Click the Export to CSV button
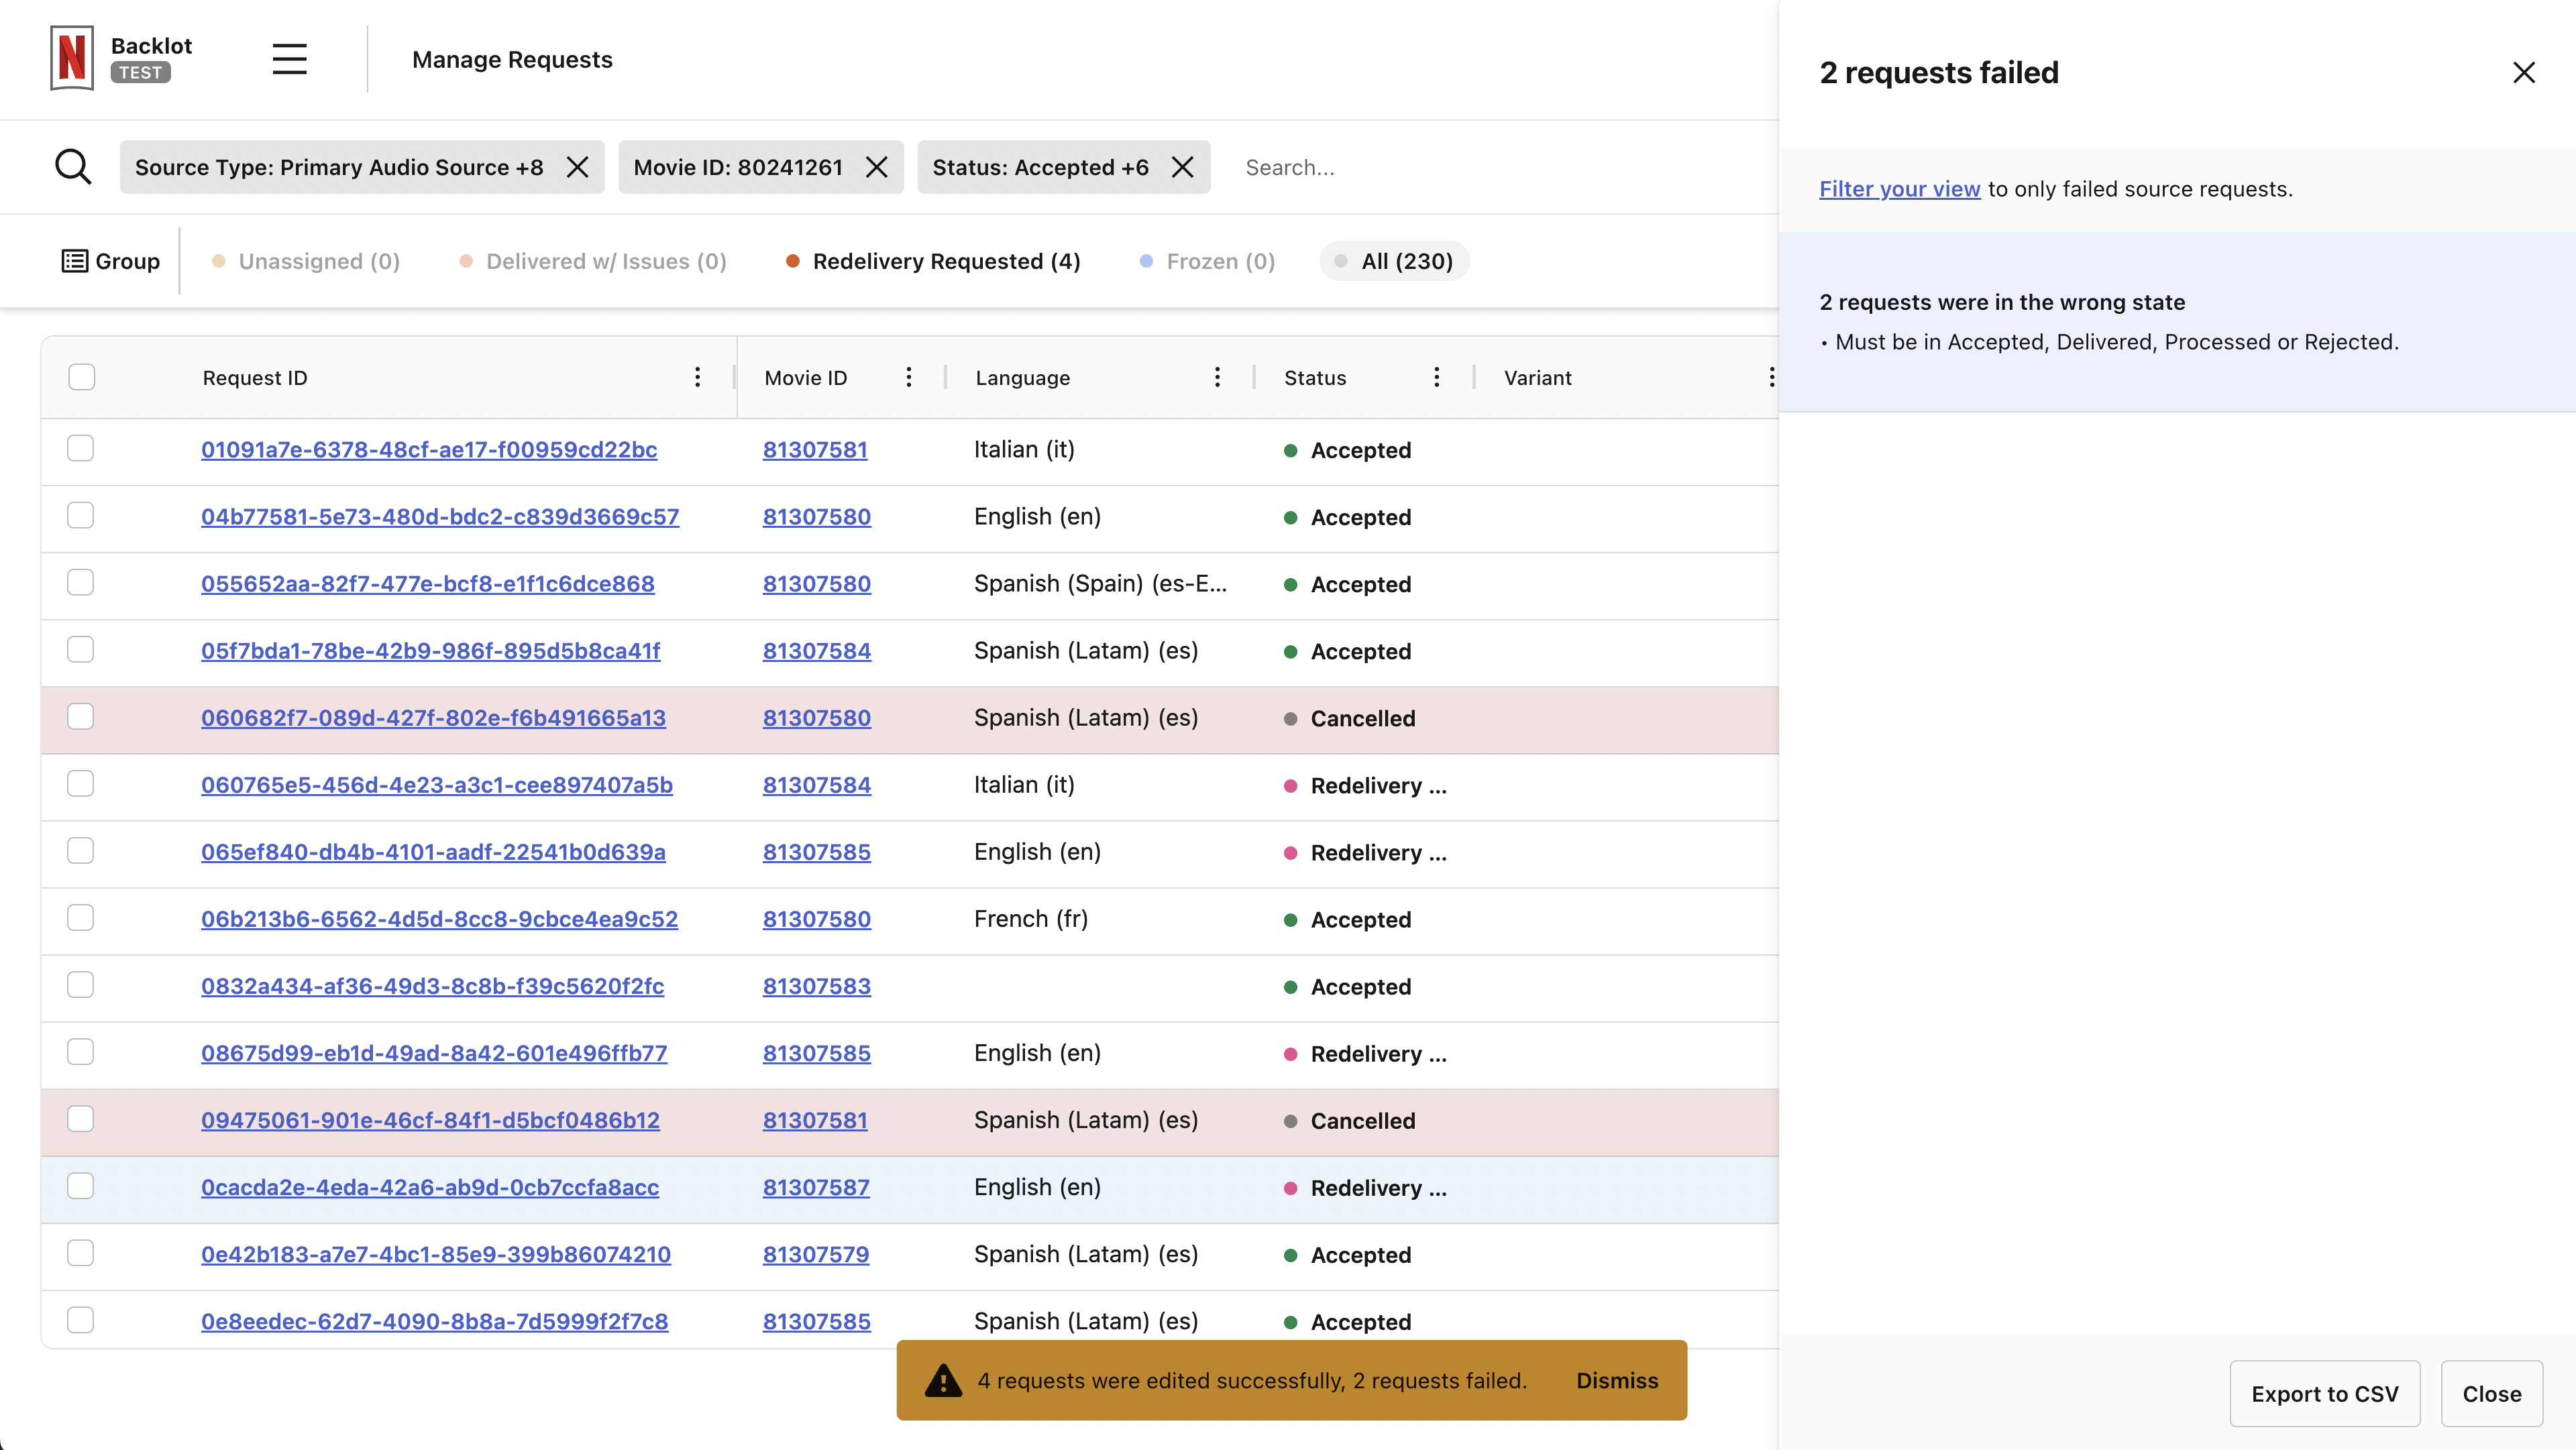 click(2324, 1393)
